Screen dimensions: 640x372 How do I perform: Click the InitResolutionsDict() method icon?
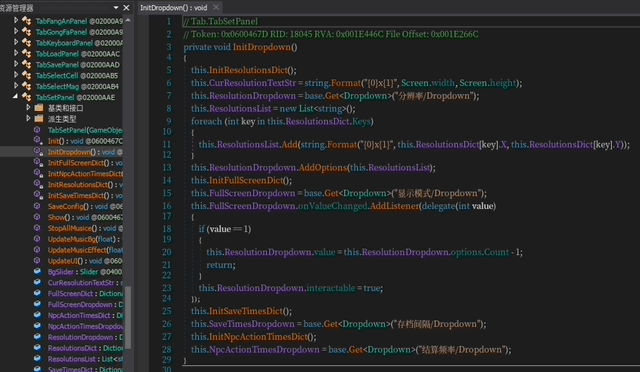pos(38,184)
